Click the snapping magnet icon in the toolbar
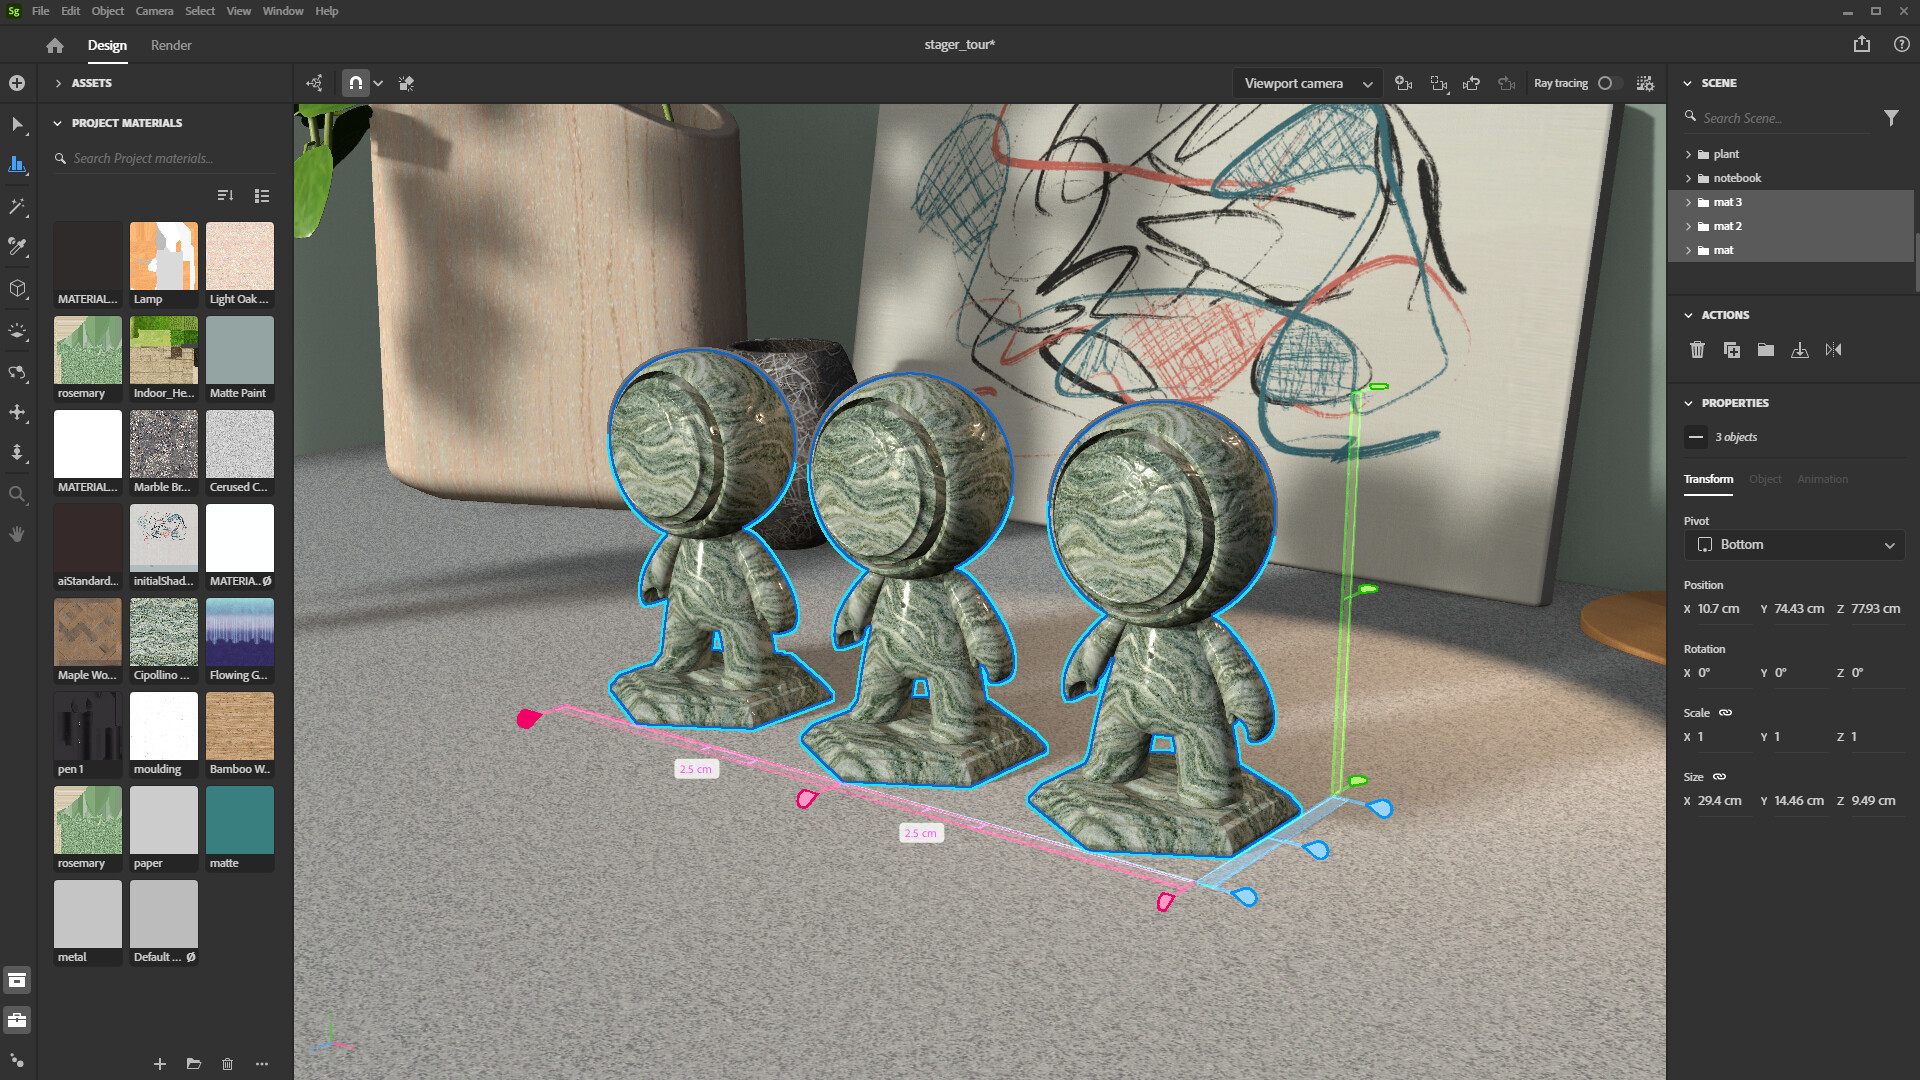Viewport: 1920px width, 1080px height. point(355,83)
